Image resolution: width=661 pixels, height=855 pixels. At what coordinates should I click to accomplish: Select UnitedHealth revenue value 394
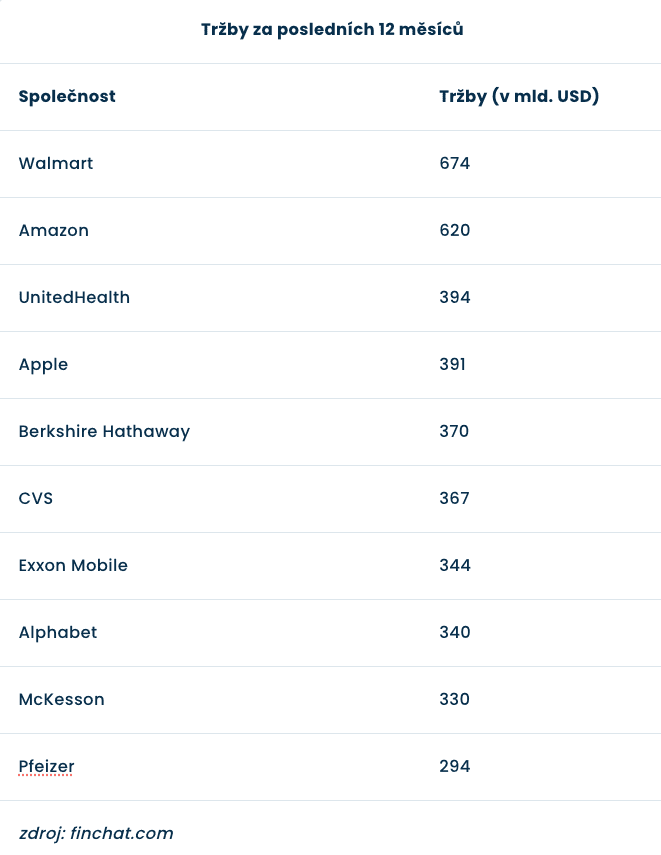[x=454, y=298]
